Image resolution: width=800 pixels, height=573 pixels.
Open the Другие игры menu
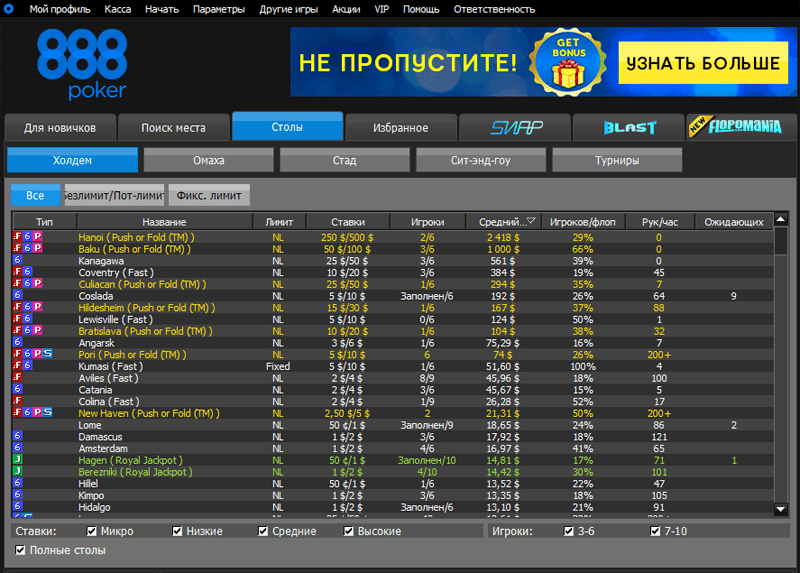[x=289, y=9]
